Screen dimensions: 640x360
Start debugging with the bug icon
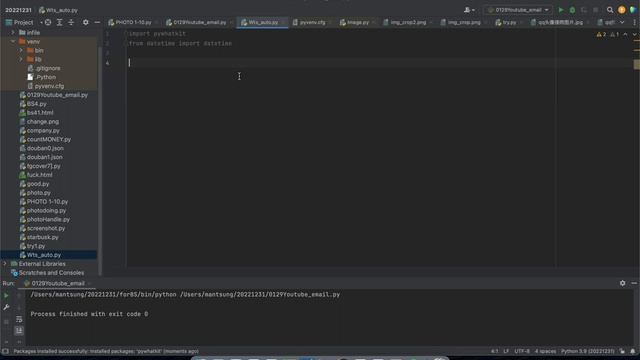(x=572, y=10)
